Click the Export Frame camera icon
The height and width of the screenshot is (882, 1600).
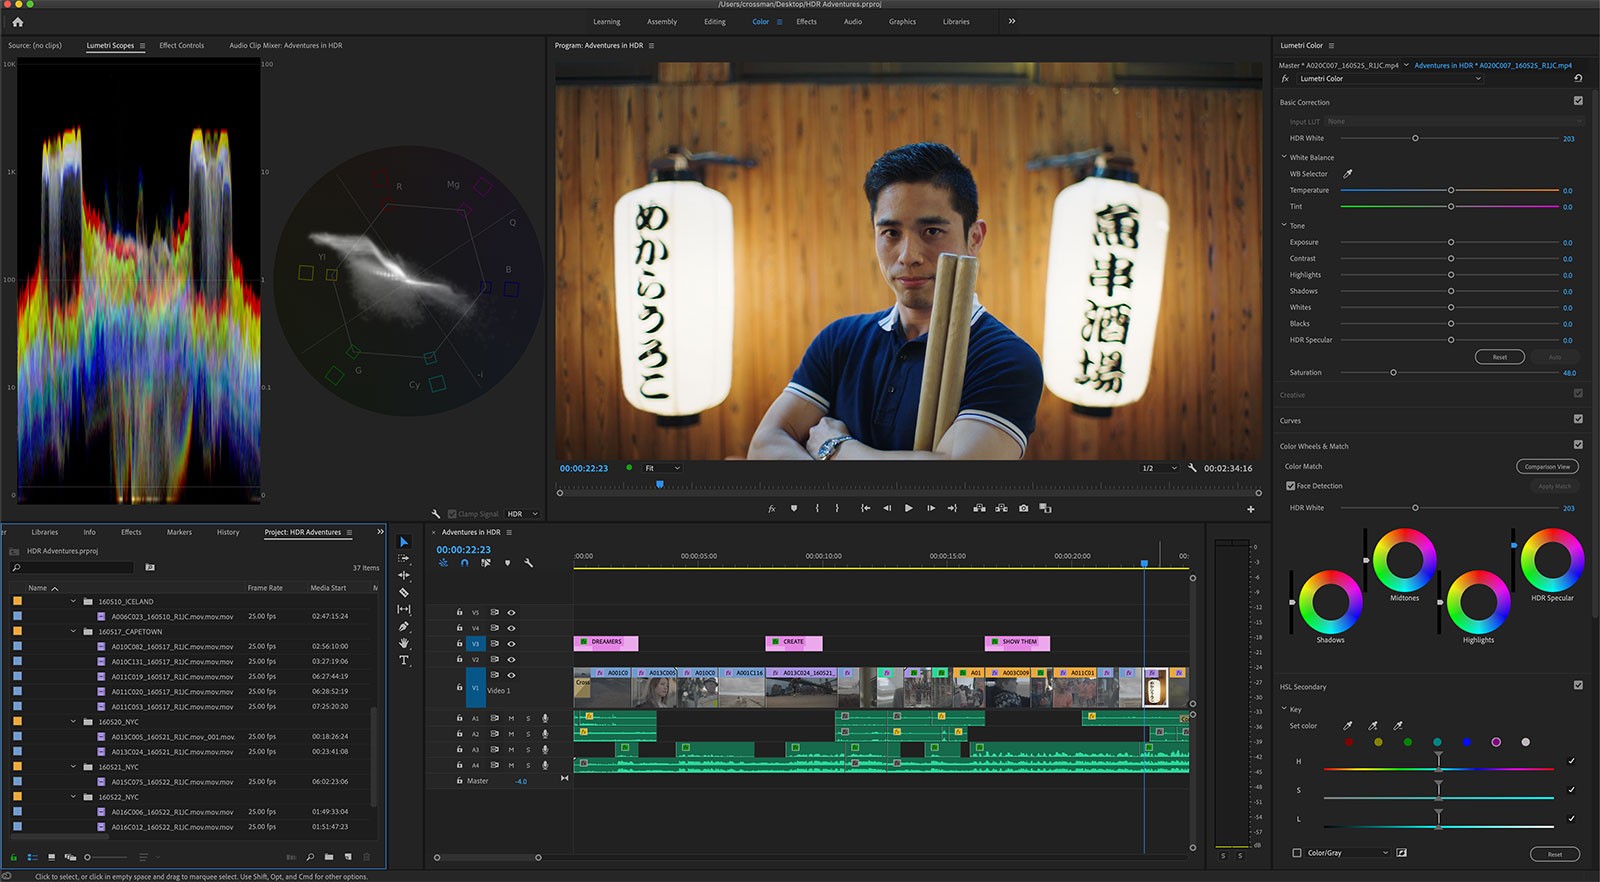pyautogui.click(x=1023, y=508)
